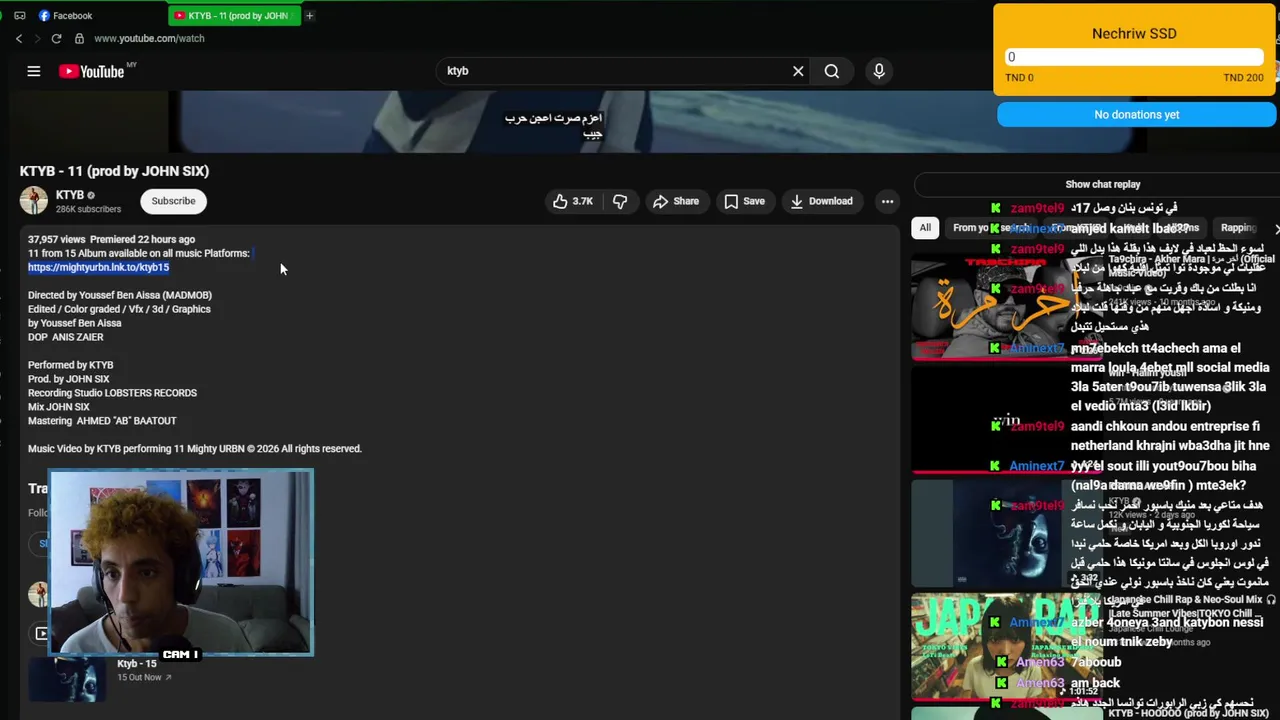The width and height of the screenshot is (1280, 720).
Task: Start voice search with the microphone
Action: point(879,71)
